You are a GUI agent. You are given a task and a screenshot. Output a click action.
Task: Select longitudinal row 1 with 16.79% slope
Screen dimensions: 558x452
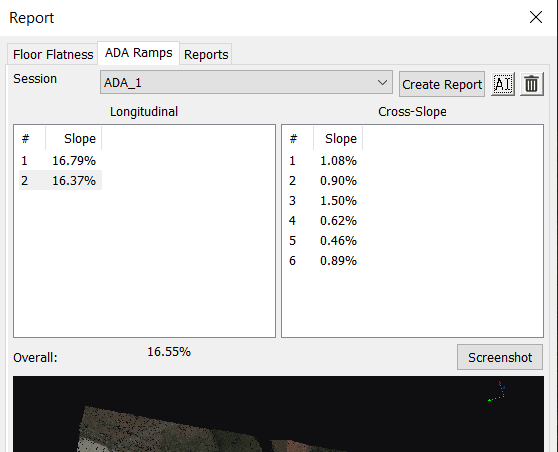pos(60,161)
